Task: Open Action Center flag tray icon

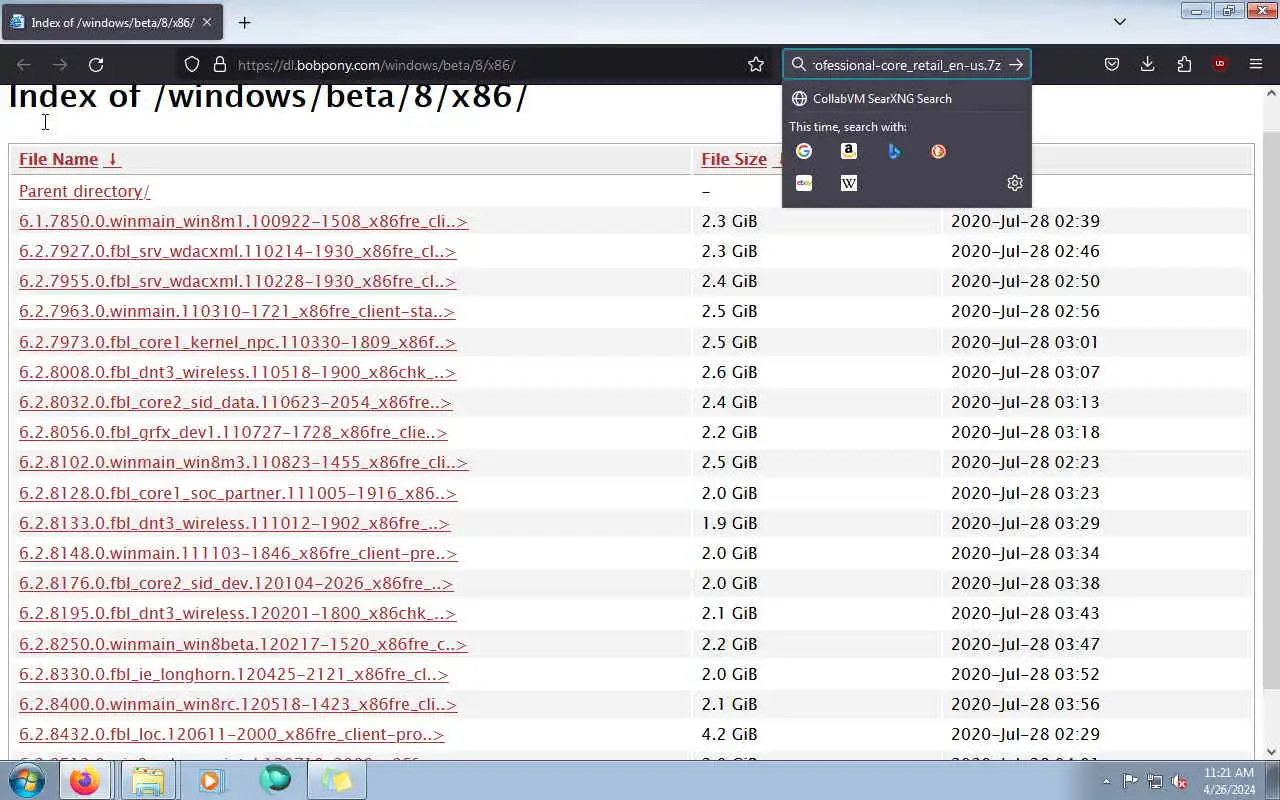Action: (x=1130, y=781)
